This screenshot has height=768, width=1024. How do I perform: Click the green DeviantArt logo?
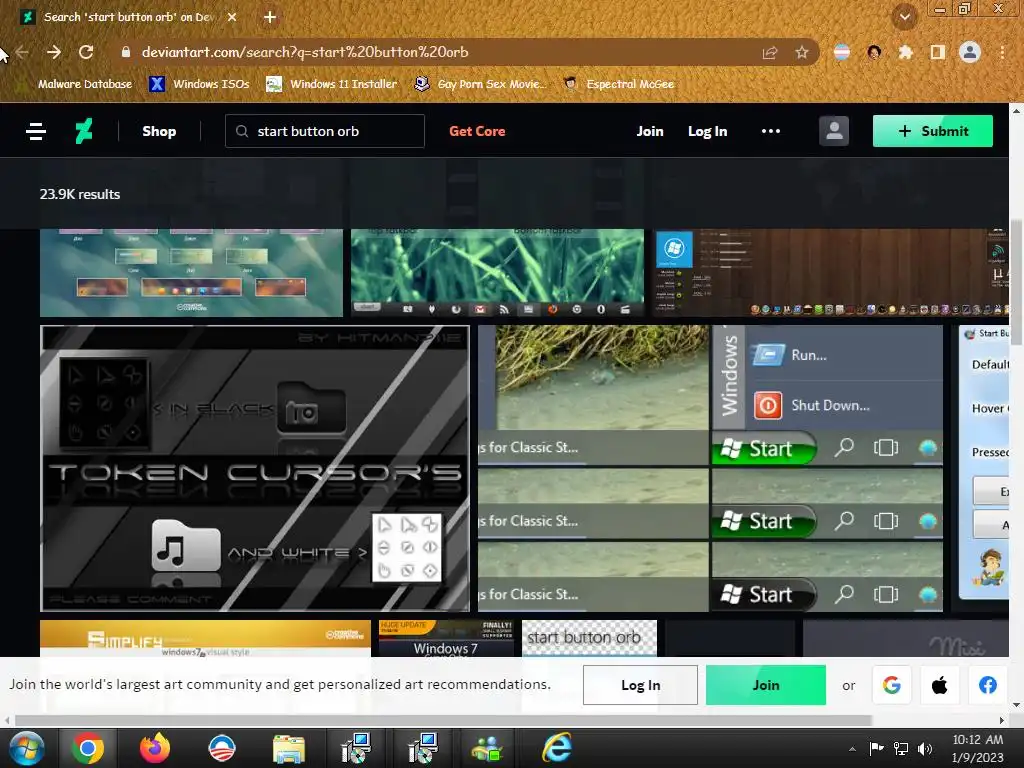[84, 131]
